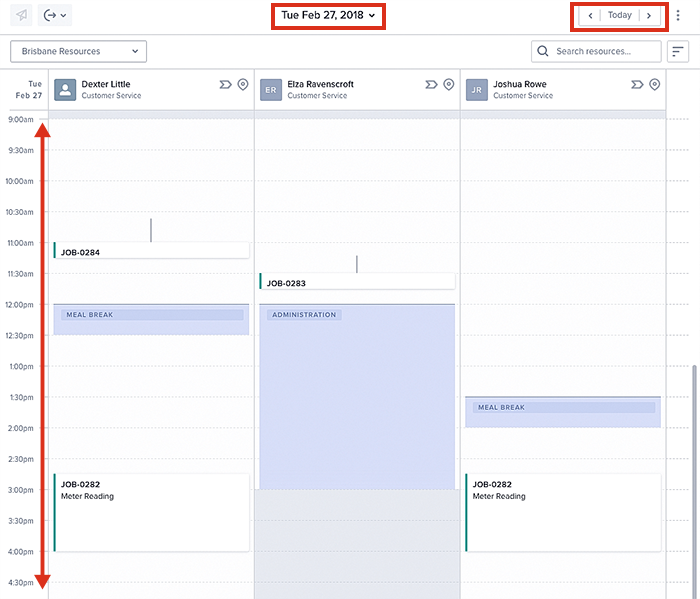Open JOB-0282 Meter Reading for Joshua Rowe
The width and height of the screenshot is (700, 599).
point(563,513)
